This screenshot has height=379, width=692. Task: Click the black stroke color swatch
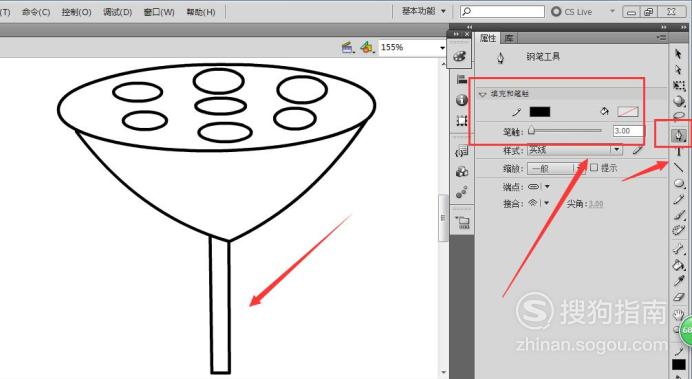[540, 112]
